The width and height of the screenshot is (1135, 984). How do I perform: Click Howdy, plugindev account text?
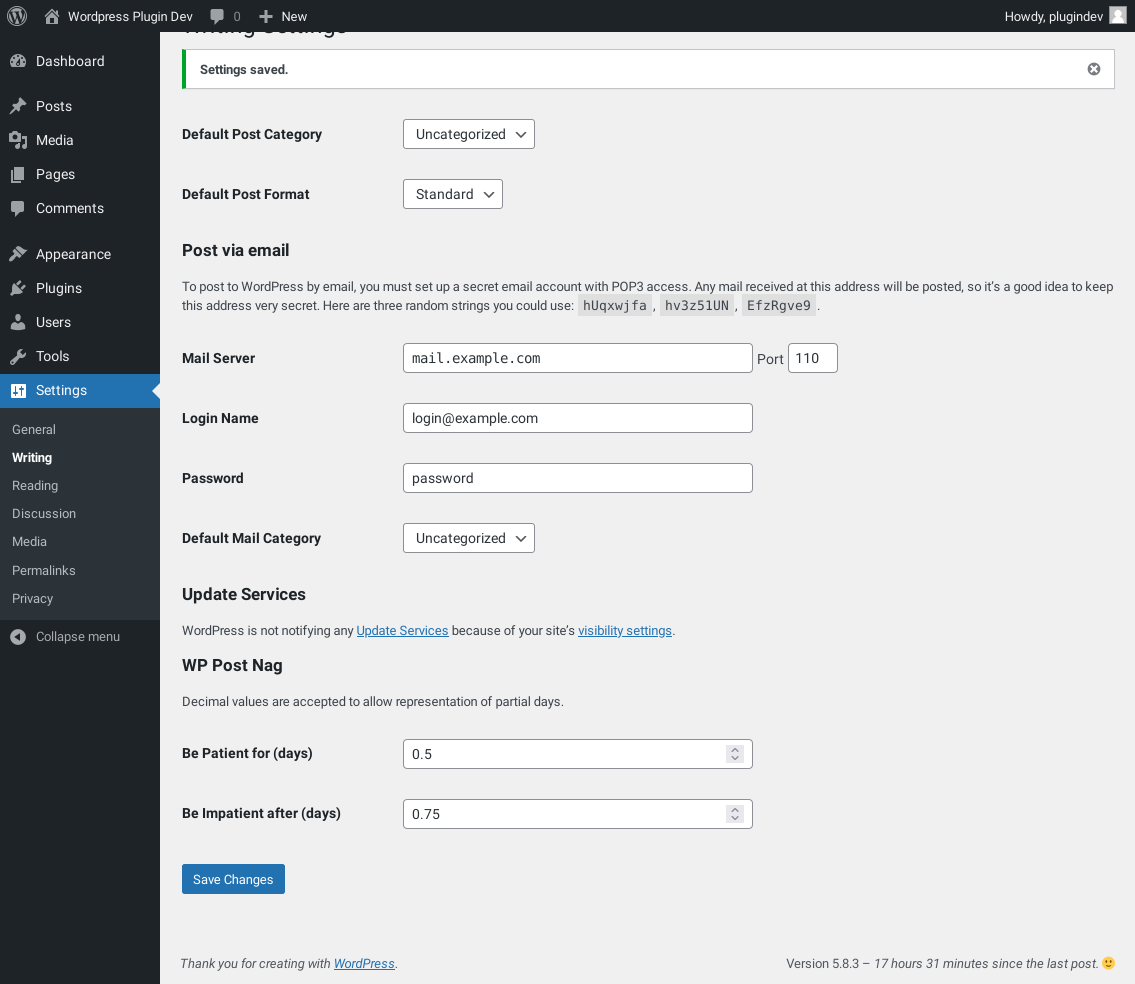pyautogui.click(x=1053, y=16)
